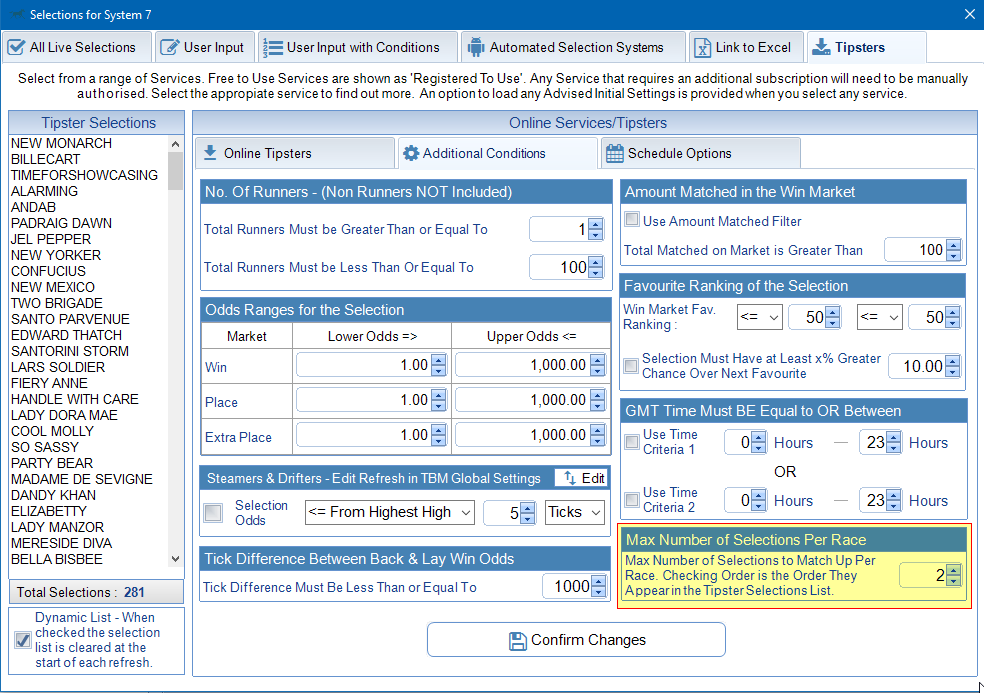The width and height of the screenshot is (984, 693).
Task: Click the All Live Selections checkmark icon
Action: point(16,47)
